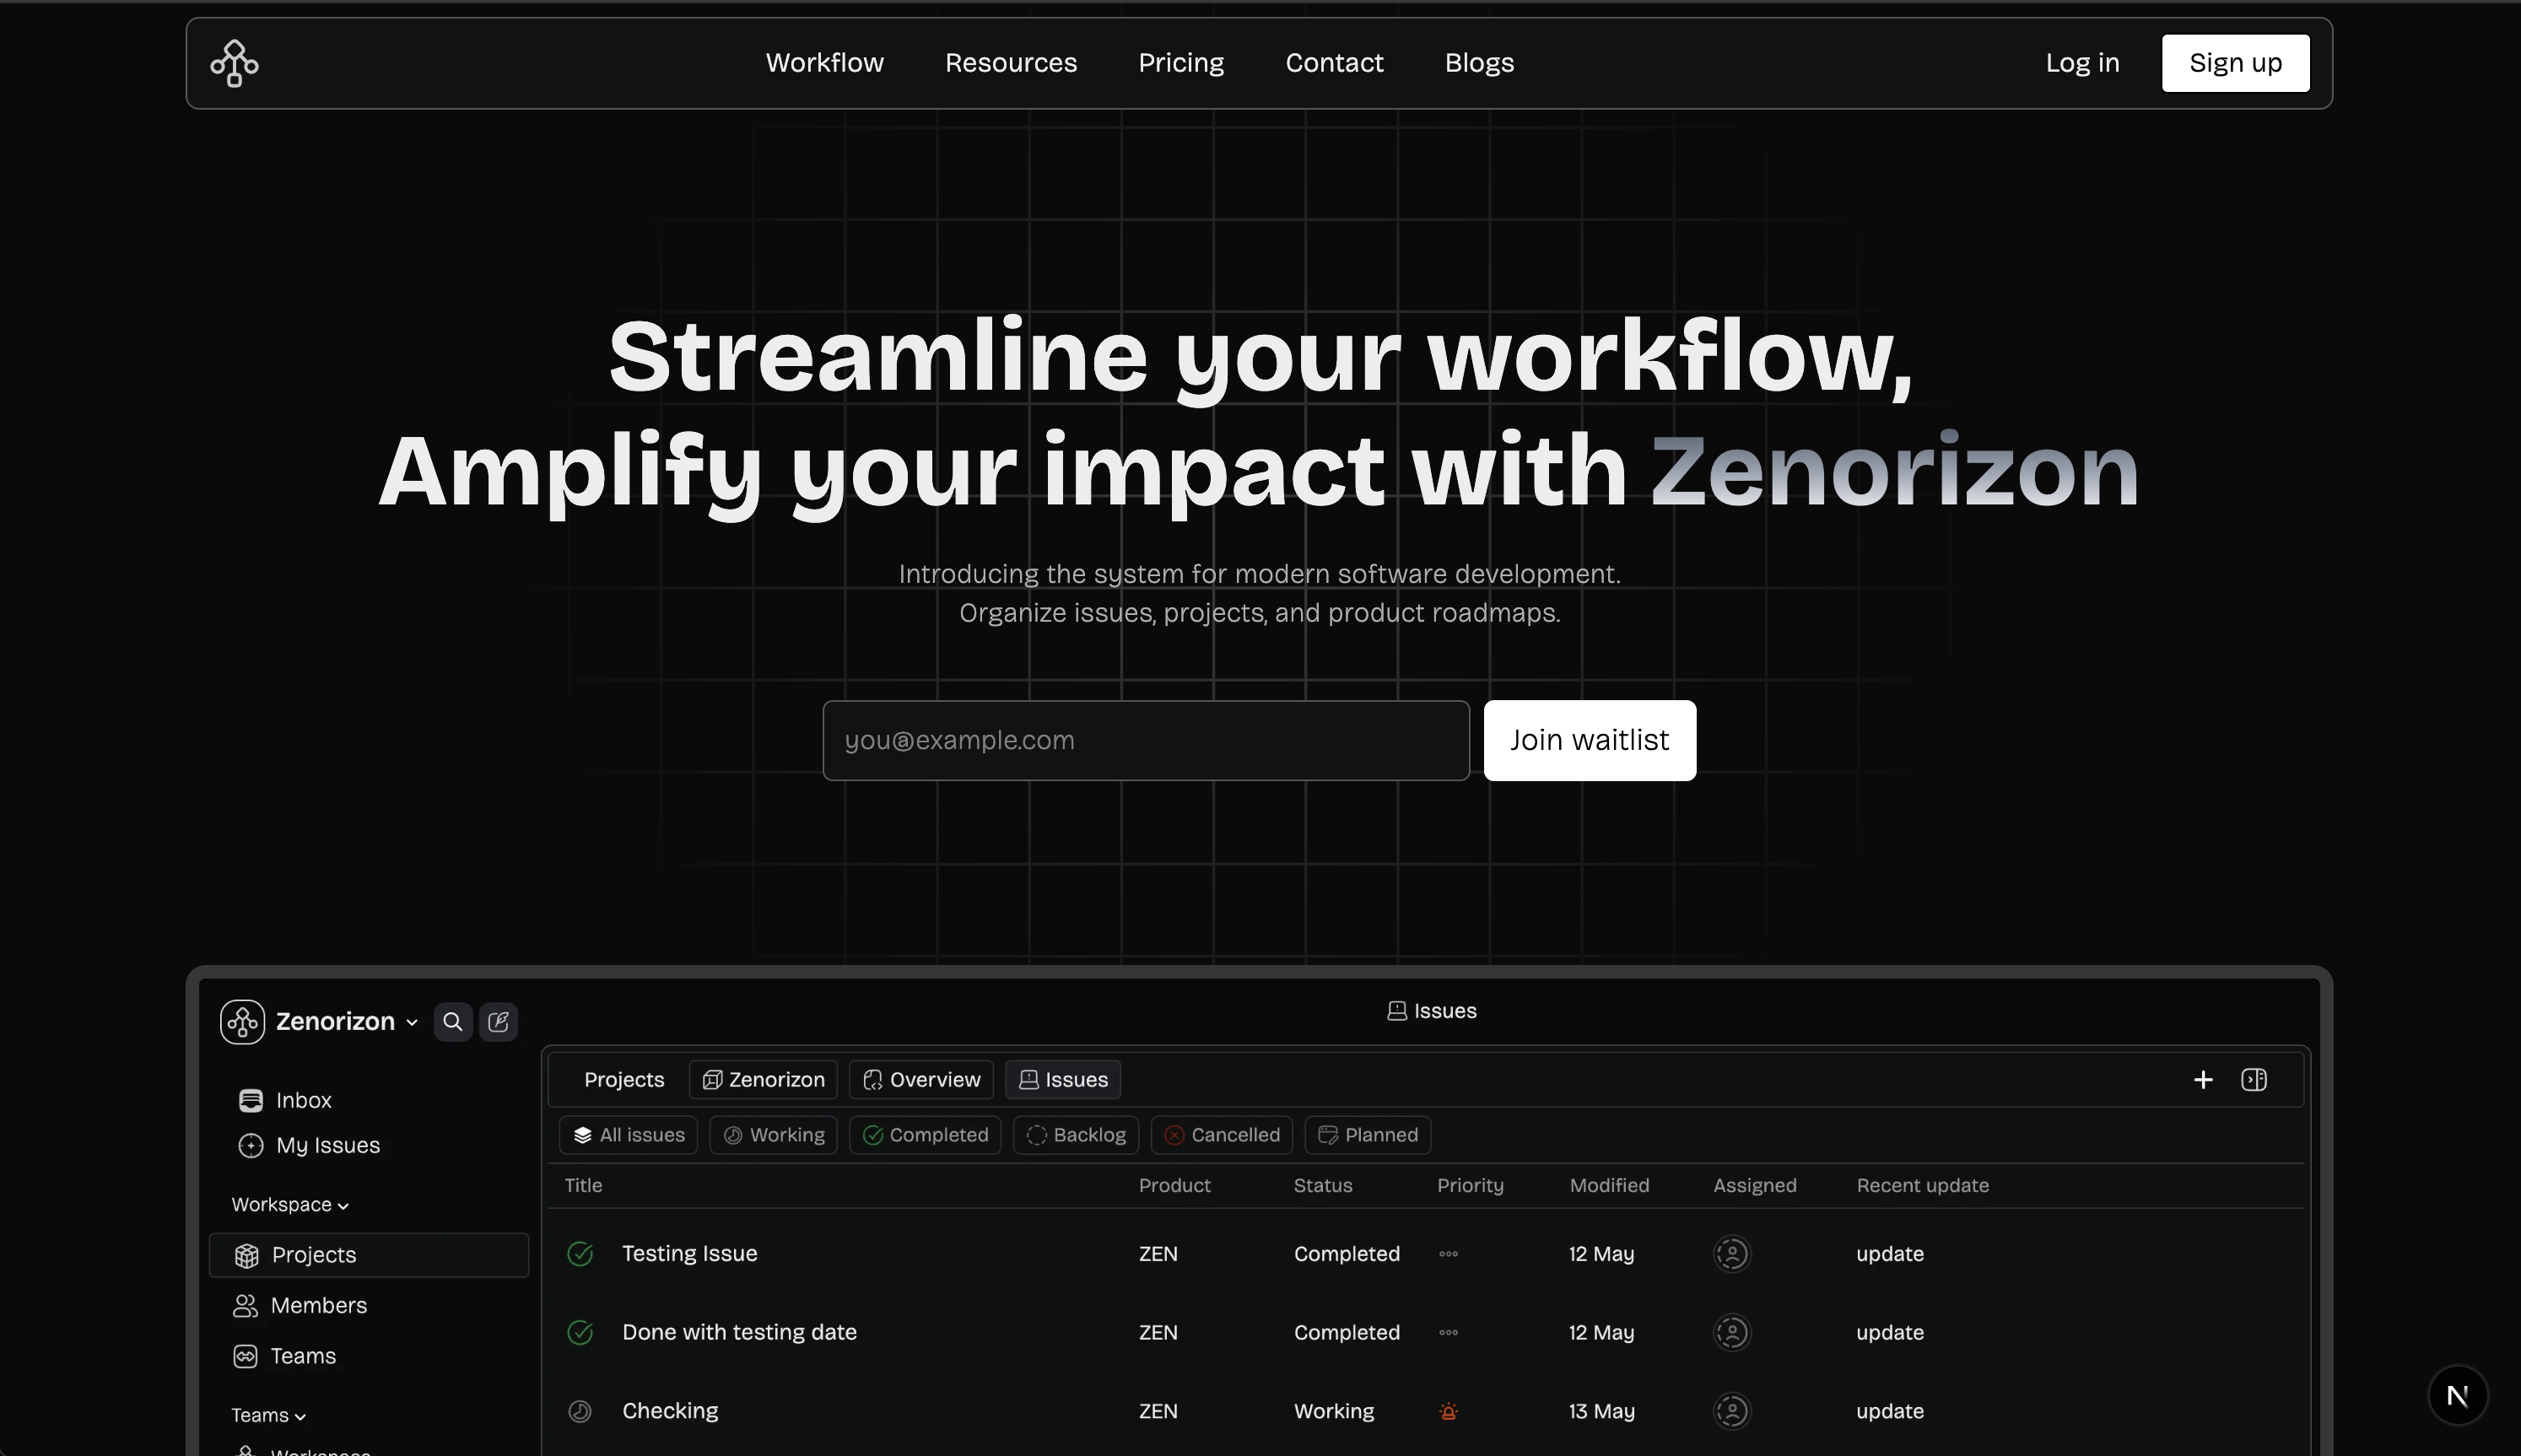
Task: Expand the Workspace section
Action: tap(288, 1204)
